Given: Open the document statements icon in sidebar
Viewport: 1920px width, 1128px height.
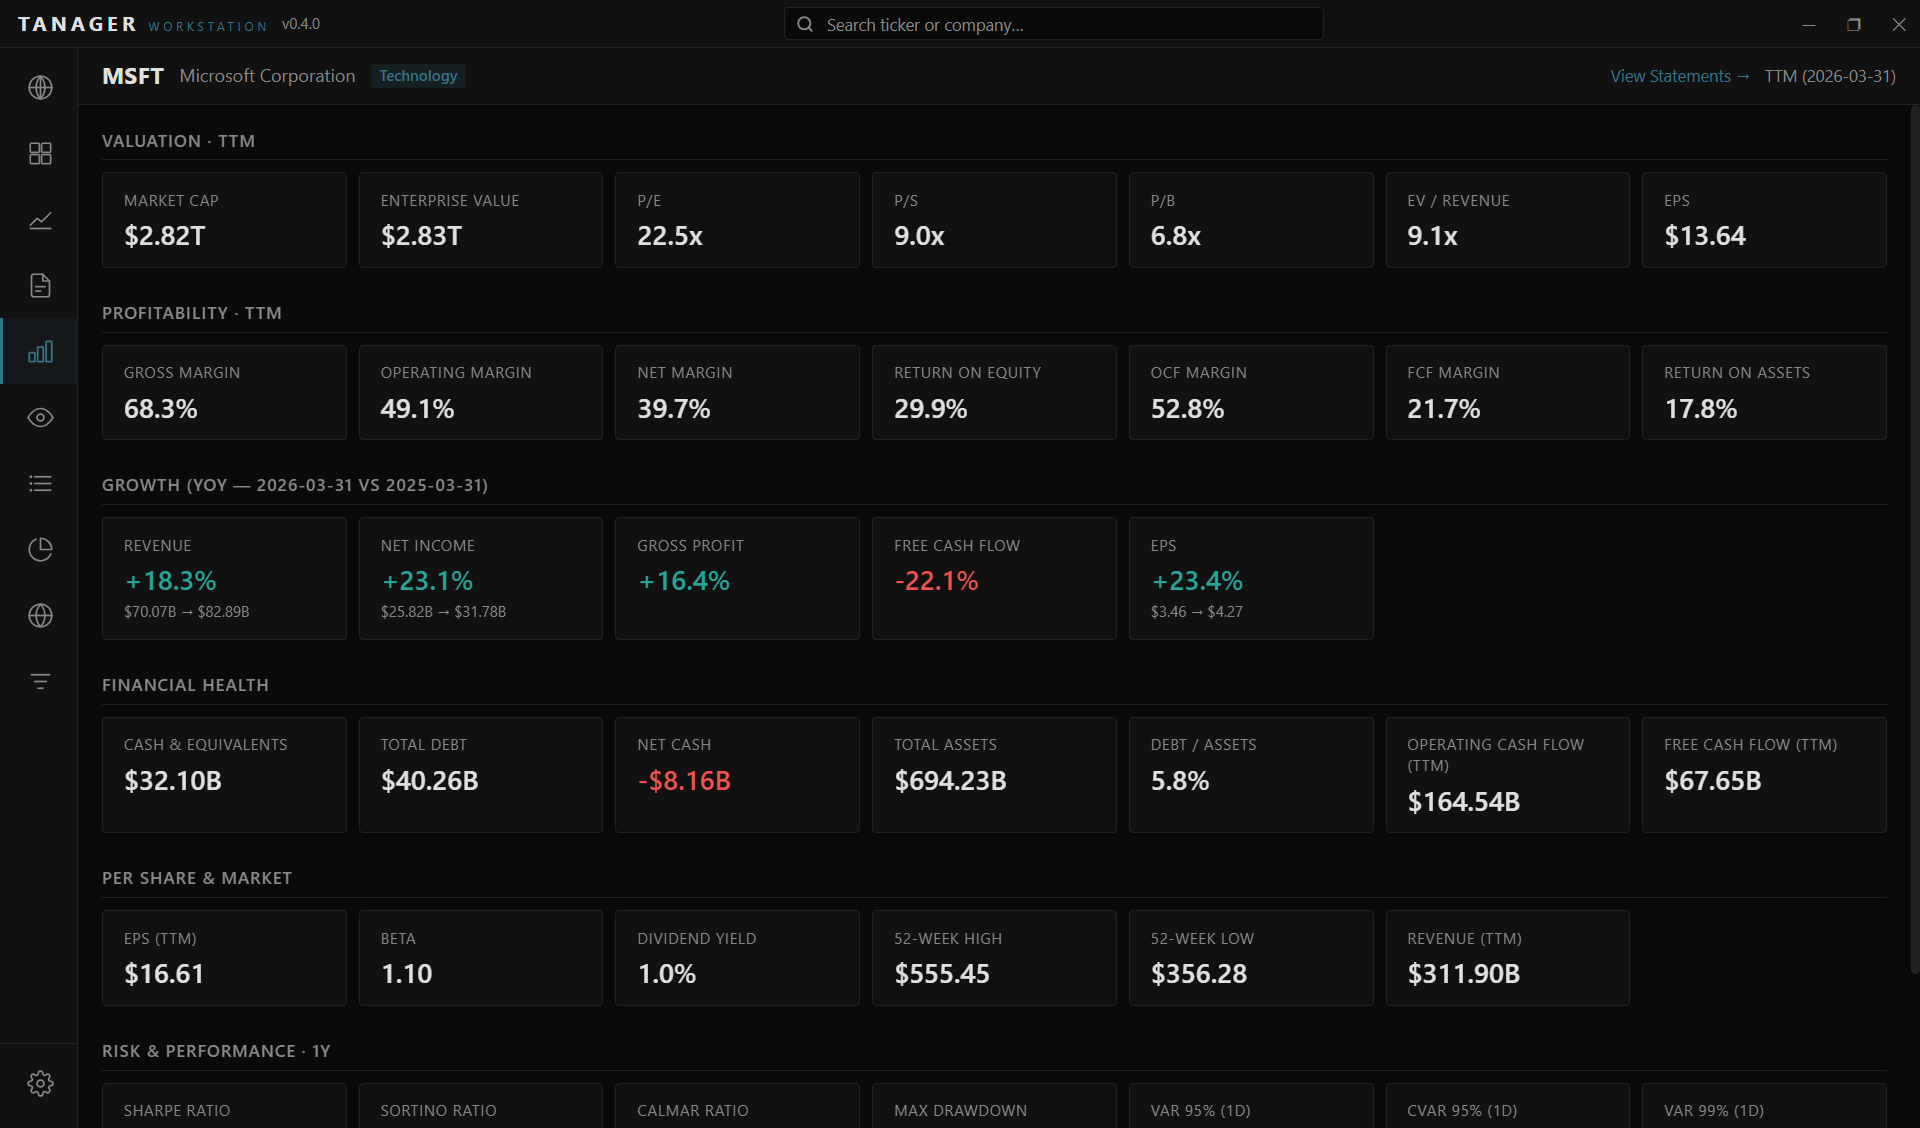Looking at the screenshot, I should point(40,286).
